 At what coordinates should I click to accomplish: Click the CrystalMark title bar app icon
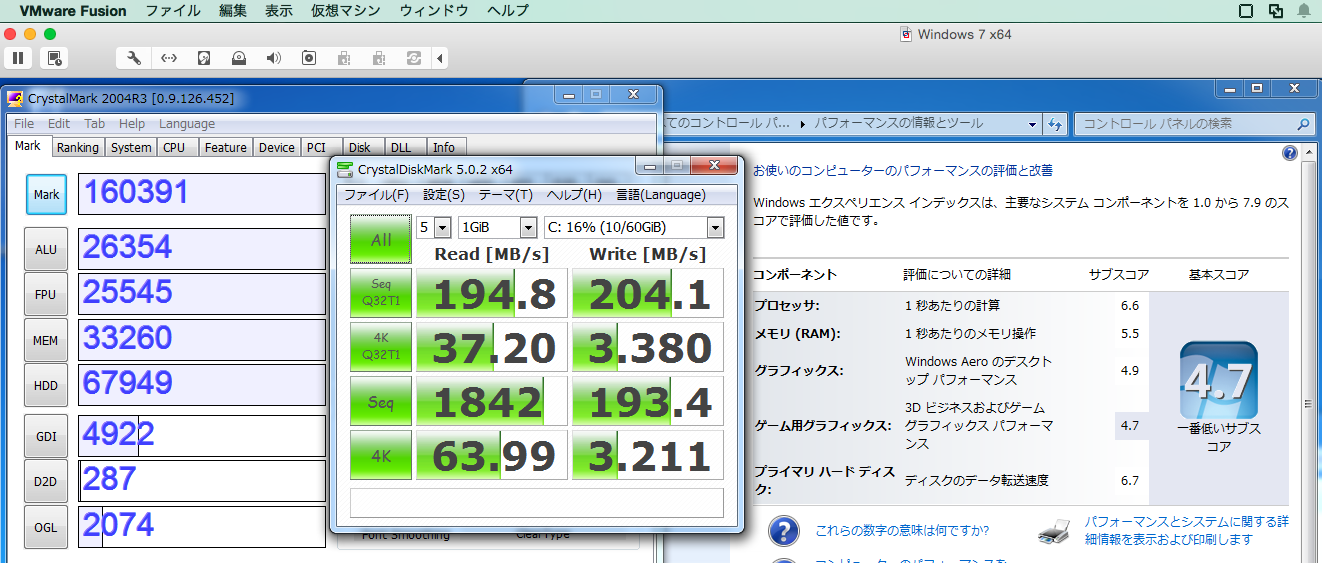15,98
